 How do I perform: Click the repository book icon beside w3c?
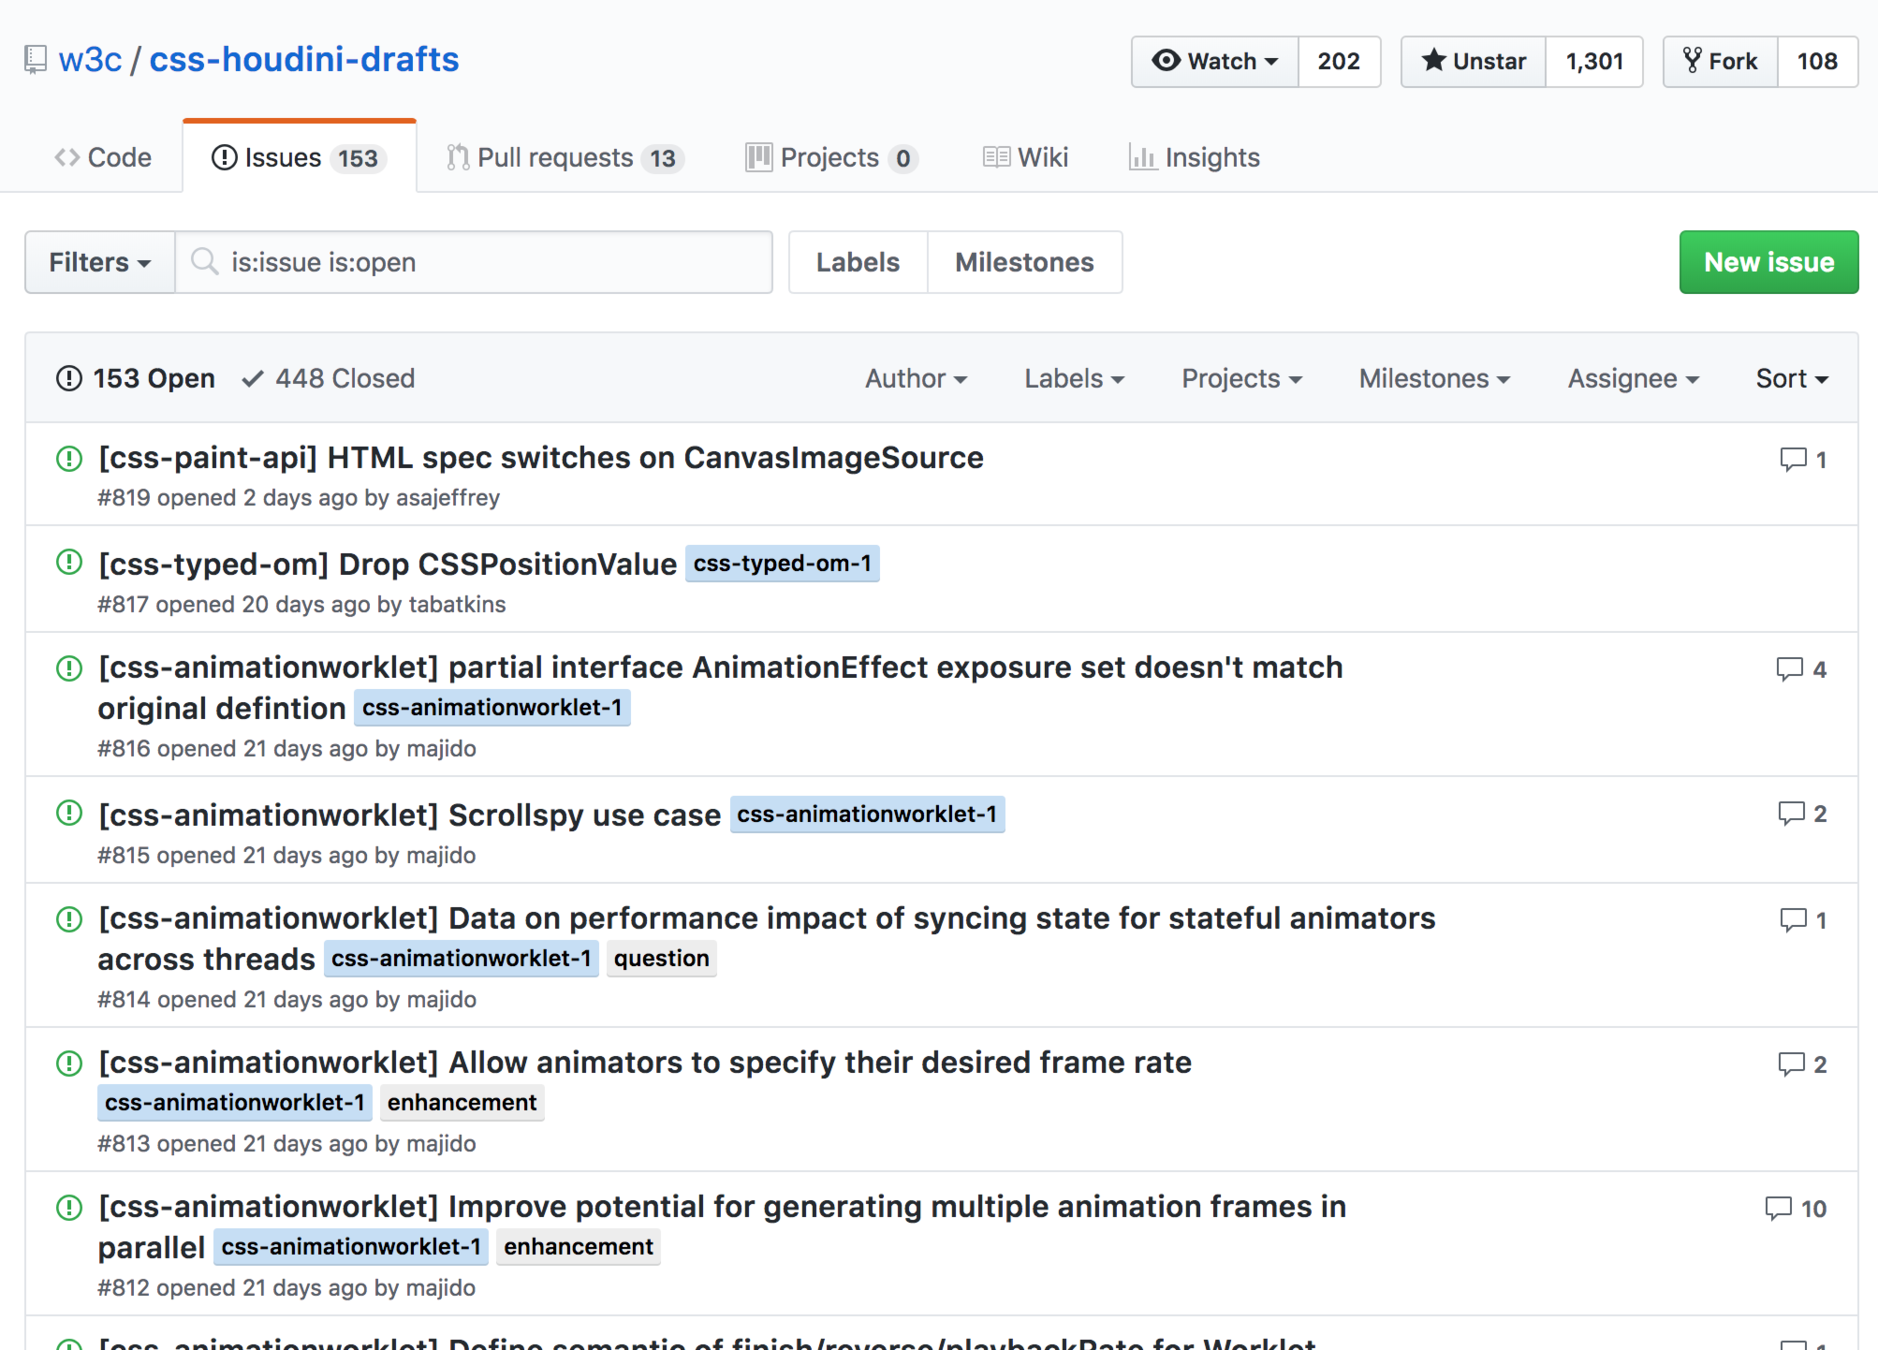click(35, 60)
